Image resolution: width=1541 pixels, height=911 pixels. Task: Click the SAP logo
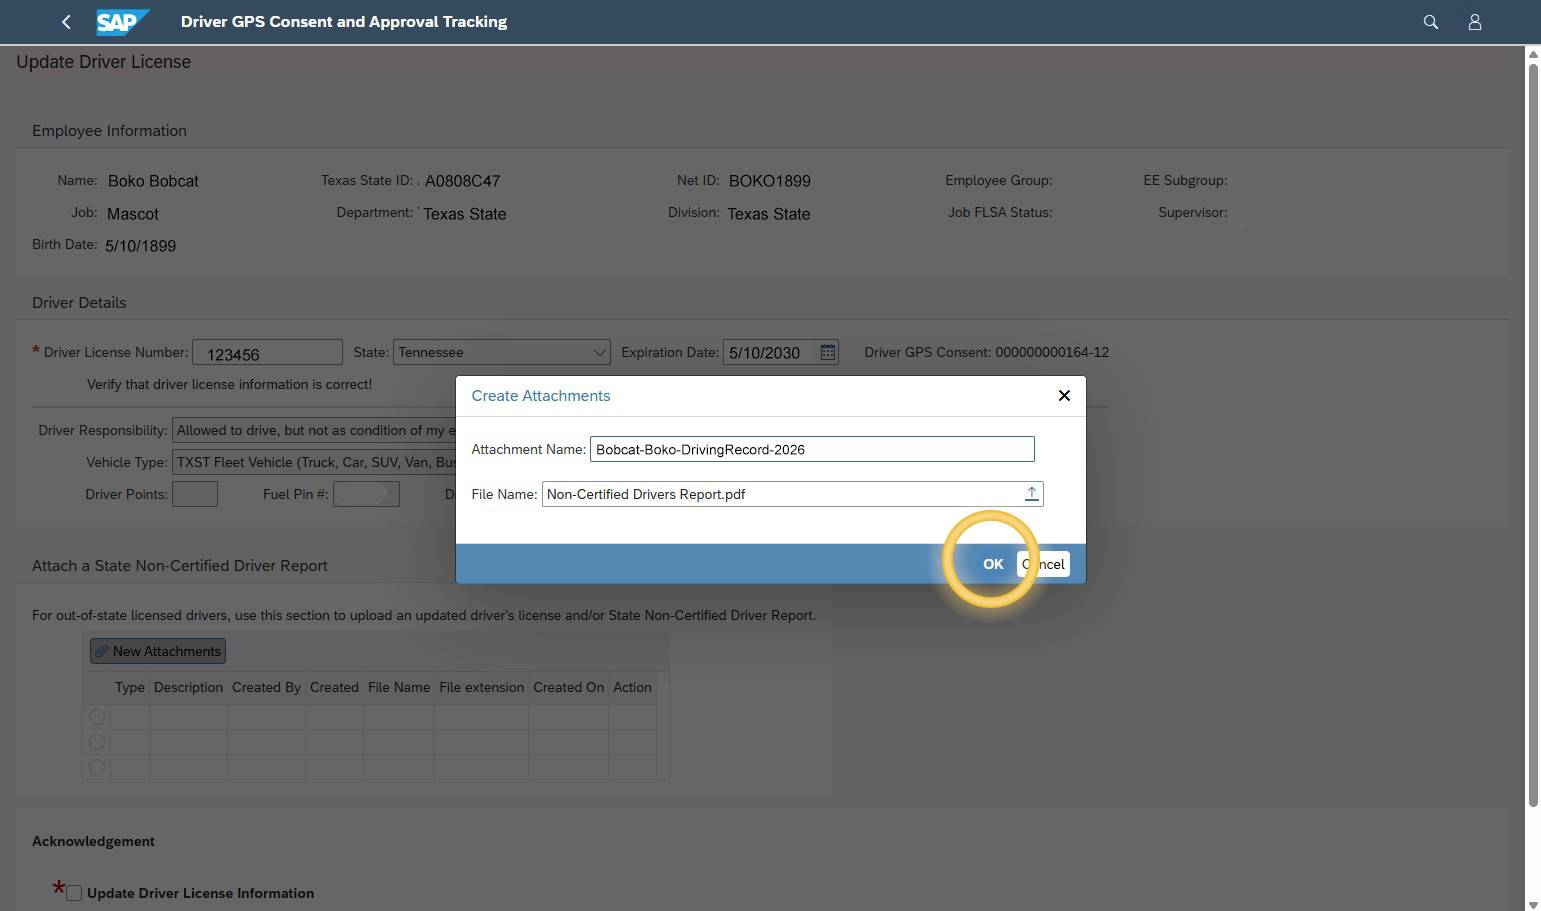[122, 21]
